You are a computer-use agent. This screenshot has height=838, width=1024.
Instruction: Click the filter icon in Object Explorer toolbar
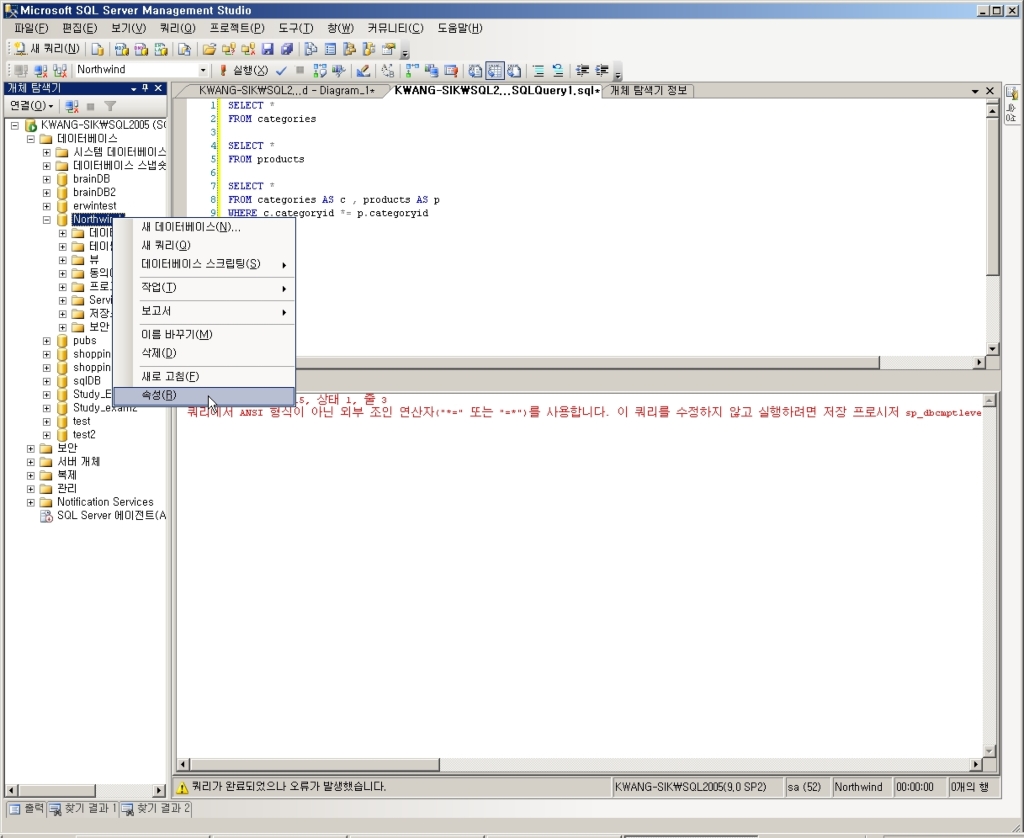click(x=110, y=106)
